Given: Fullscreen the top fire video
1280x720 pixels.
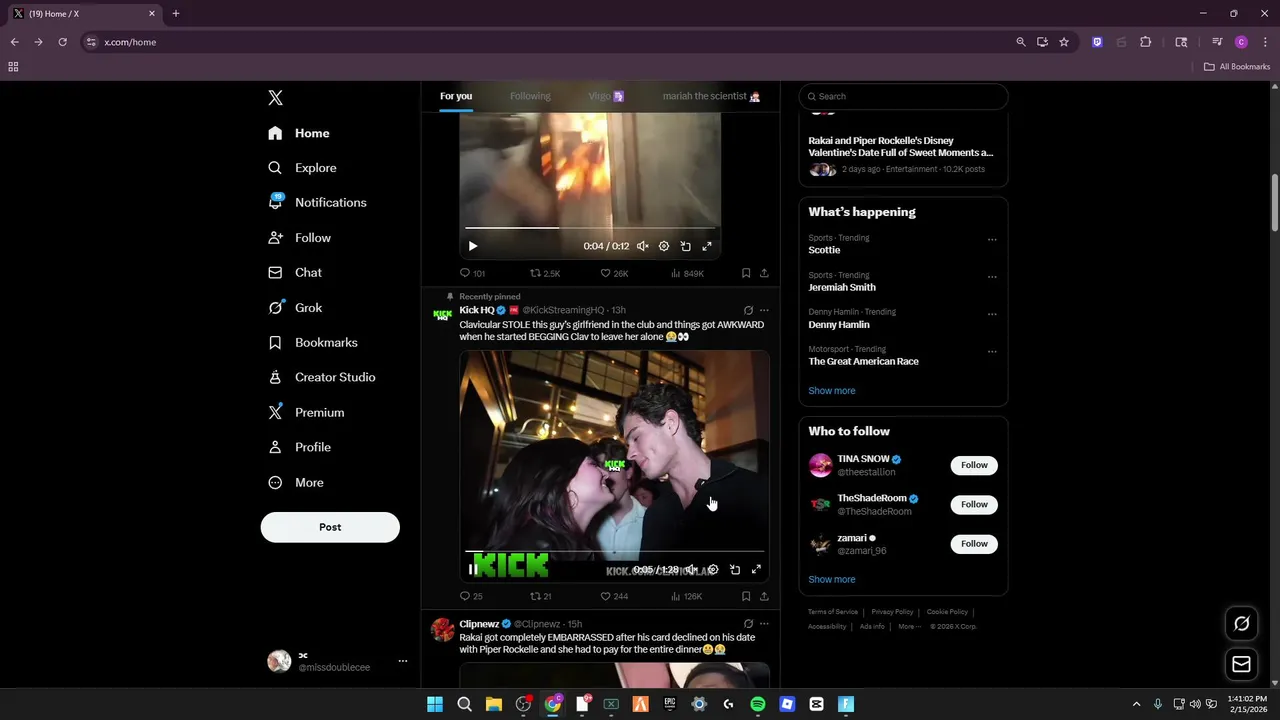Looking at the screenshot, I should point(707,246).
